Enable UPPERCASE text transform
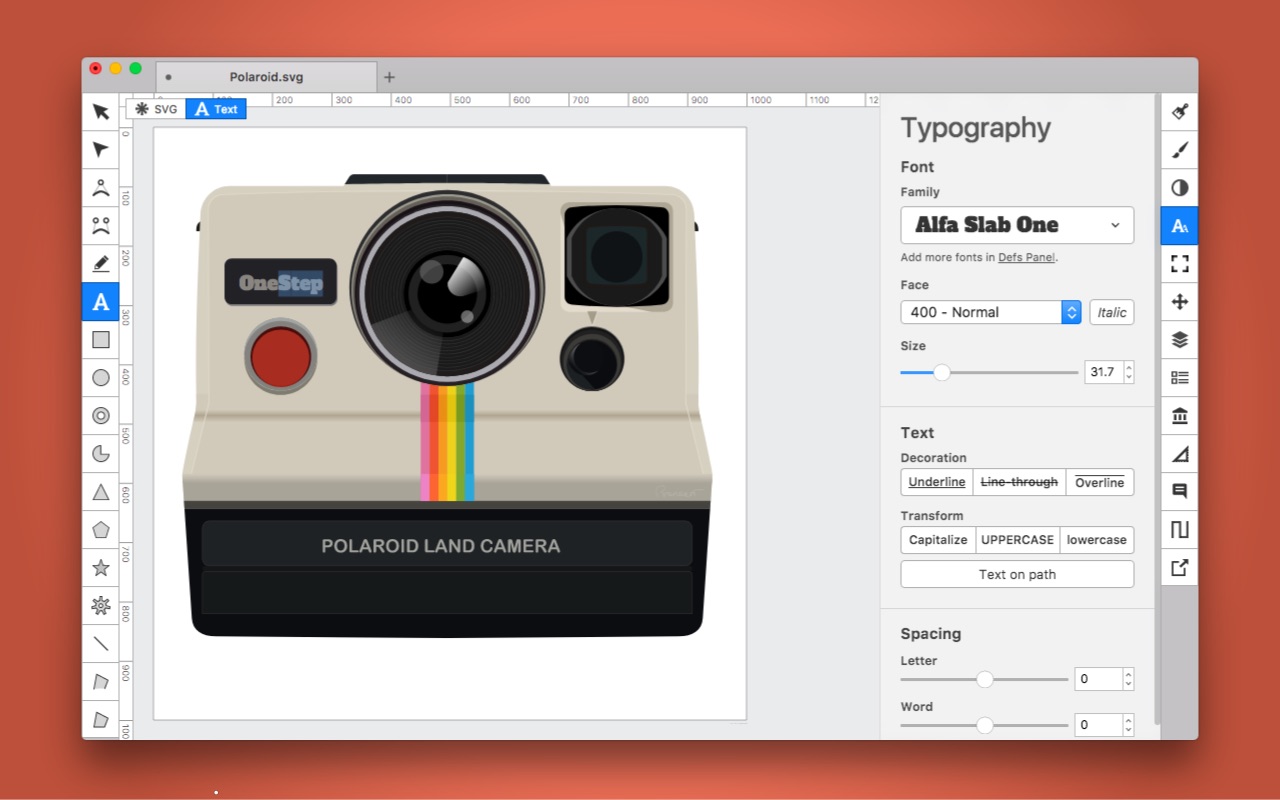The height and width of the screenshot is (800, 1280). click(1017, 539)
